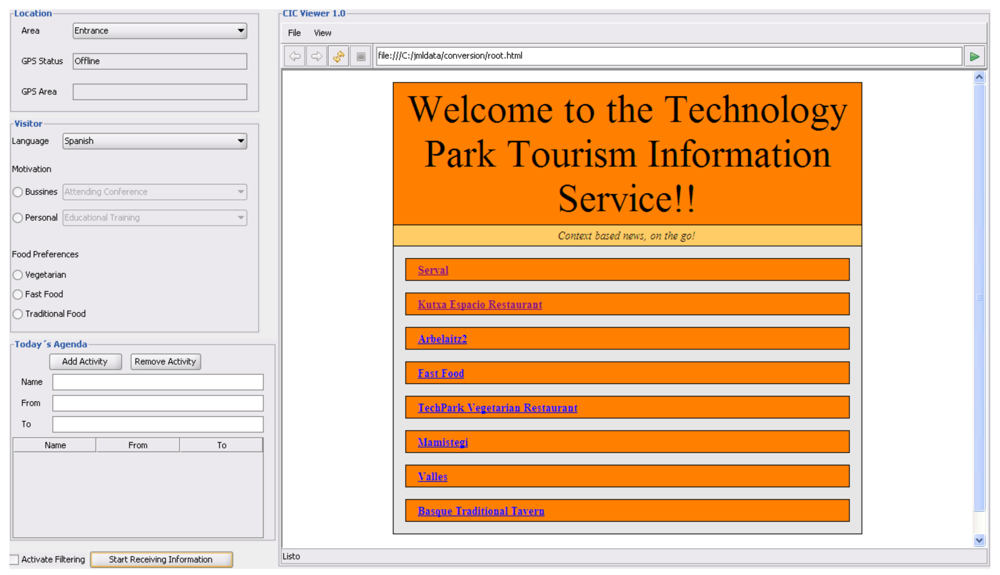Click the 'Context based news, on the go!' text
The width and height of the screenshot is (1000, 575).
(627, 236)
